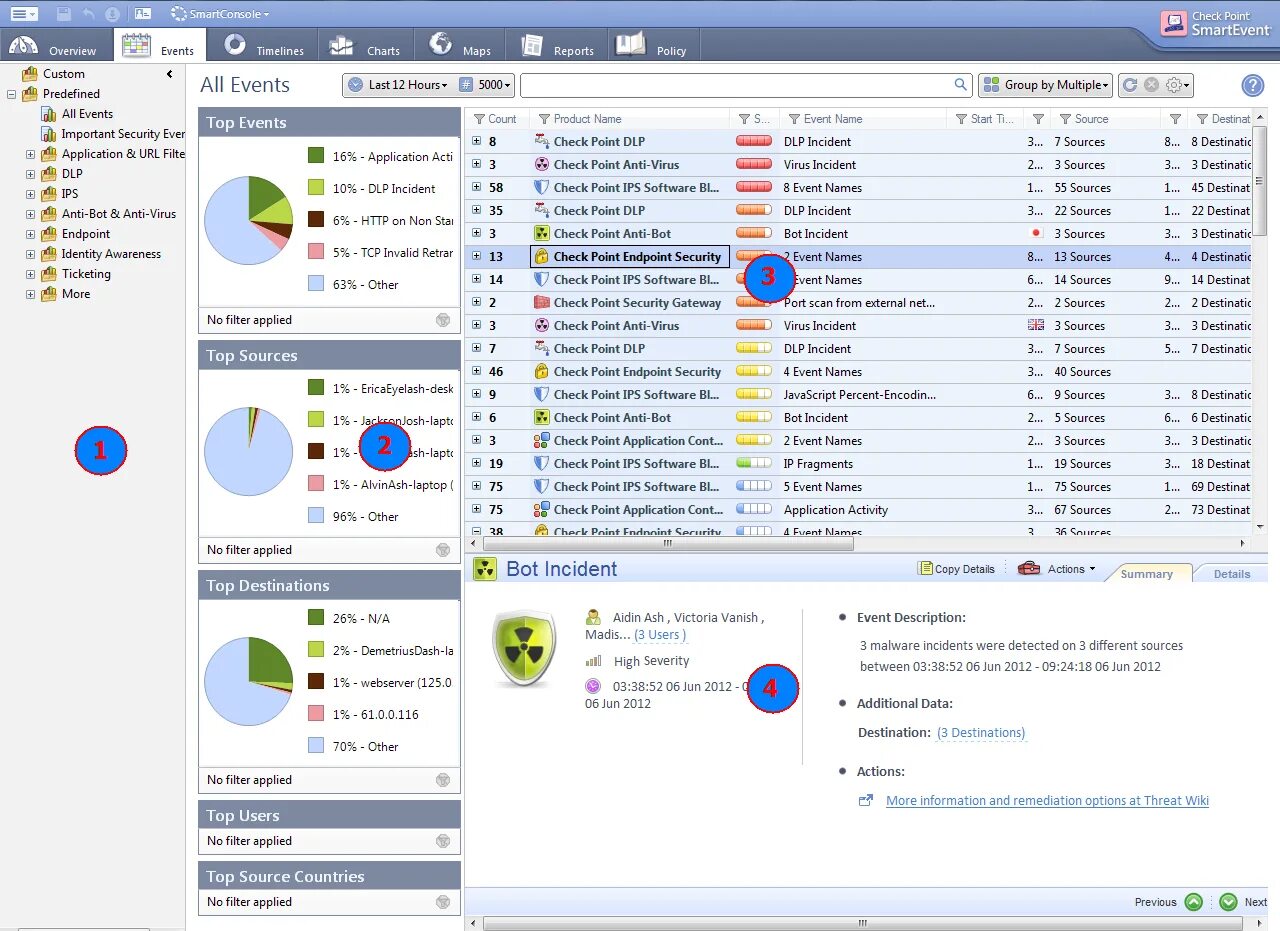The width and height of the screenshot is (1280, 931).
Task: Expand the Application & URL Filtering node
Action: coord(31,154)
